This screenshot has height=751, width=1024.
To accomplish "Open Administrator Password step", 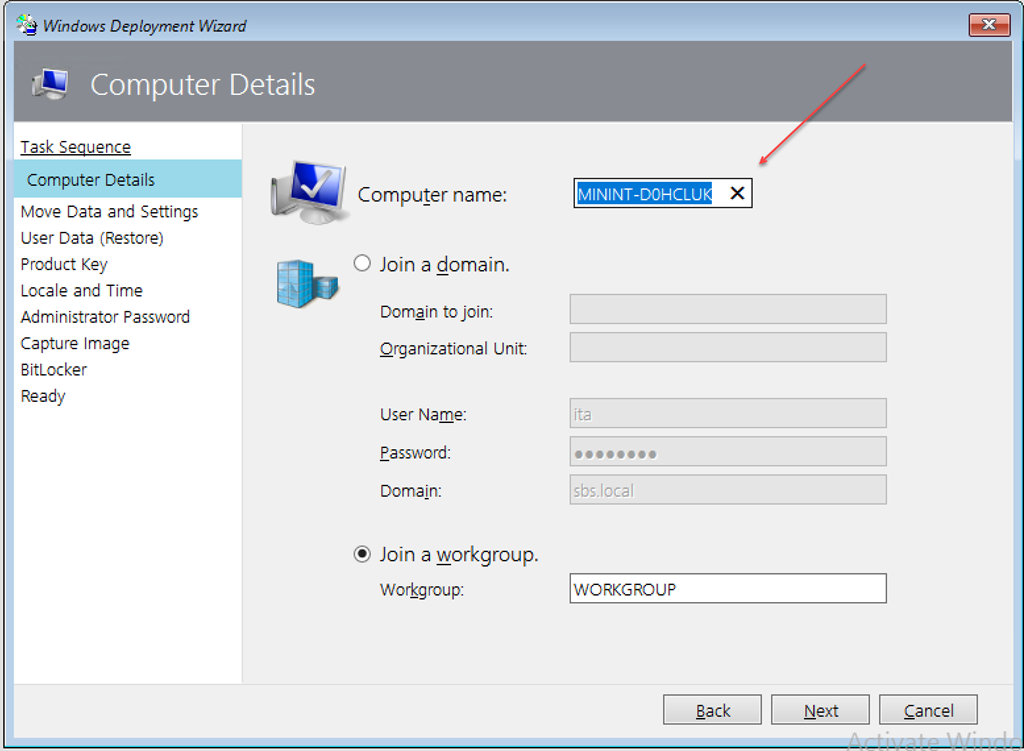I will (105, 317).
